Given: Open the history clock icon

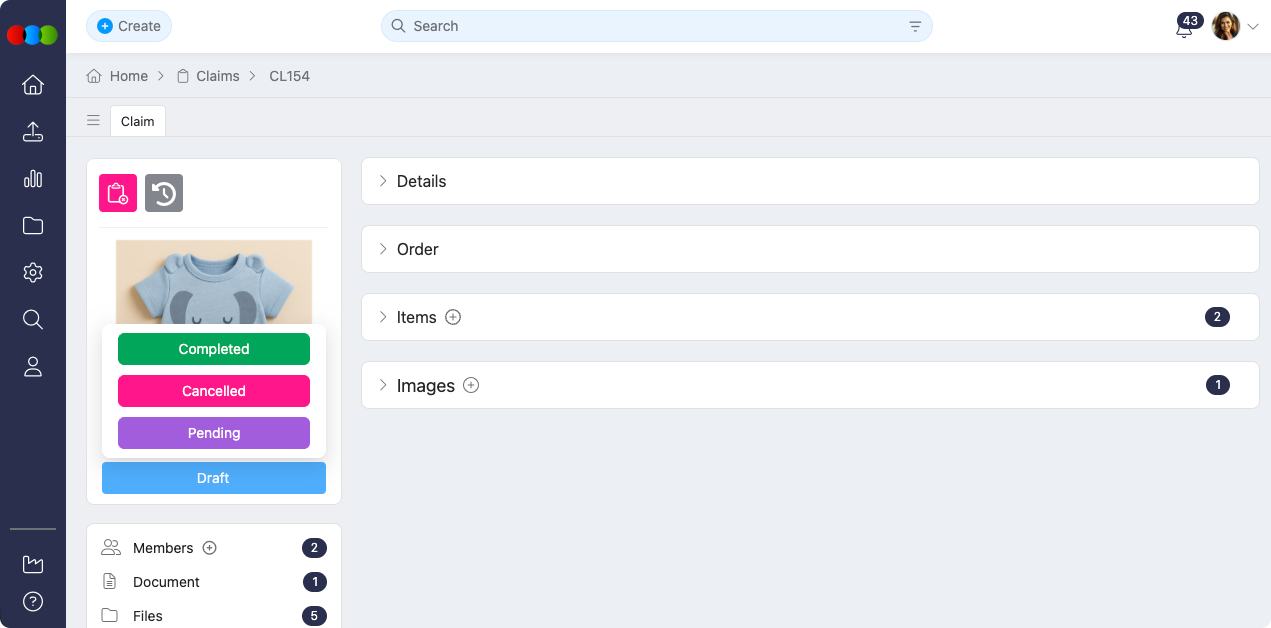Looking at the screenshot, I should [164, 193].
